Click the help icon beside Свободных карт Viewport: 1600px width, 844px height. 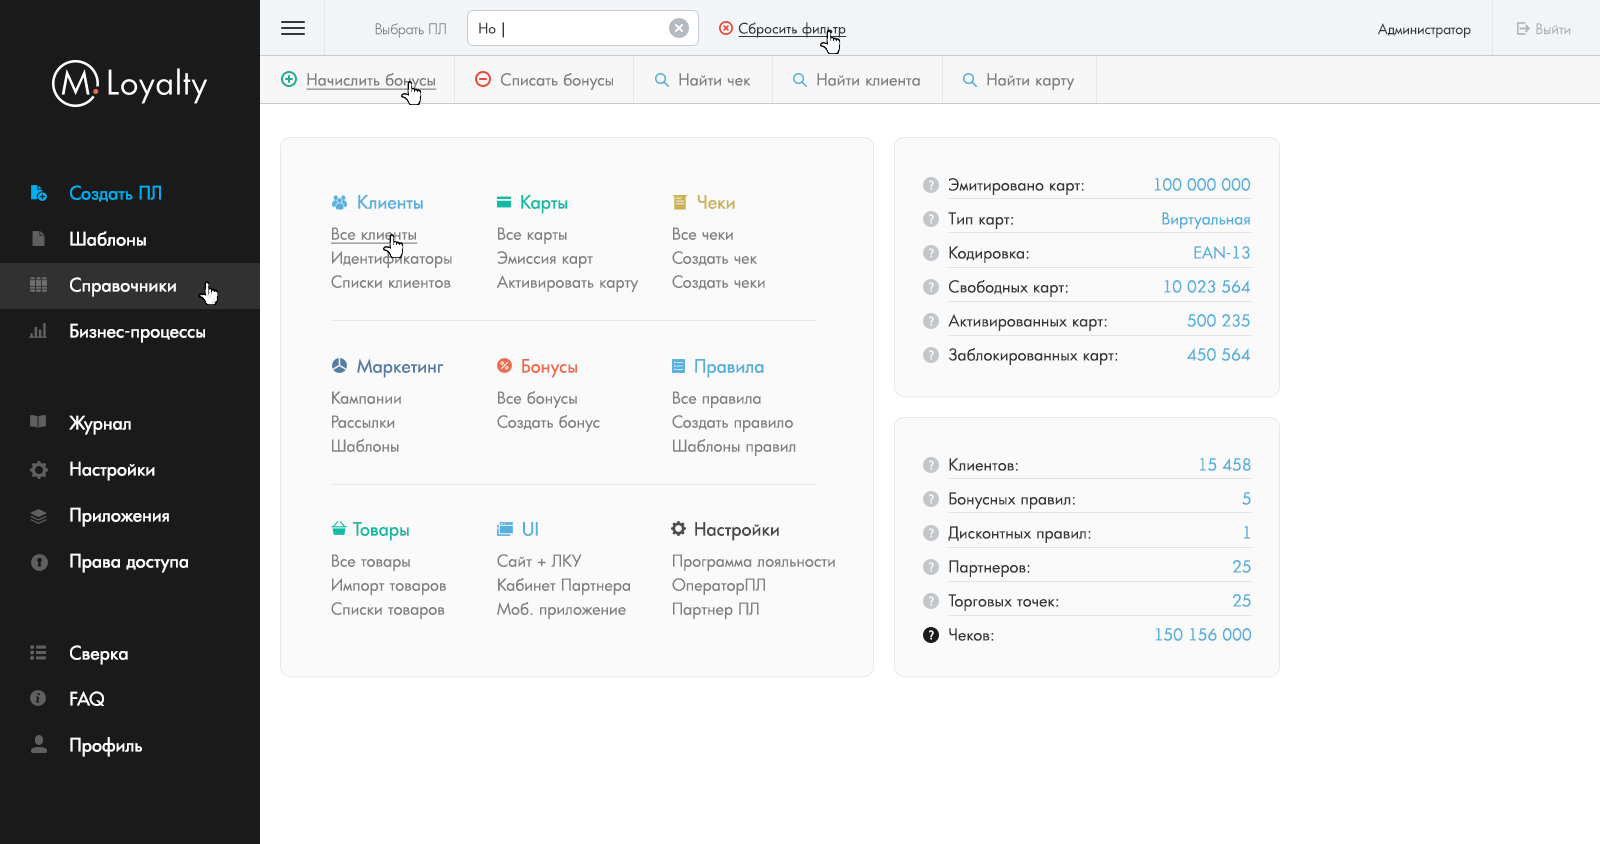(930, 287)
